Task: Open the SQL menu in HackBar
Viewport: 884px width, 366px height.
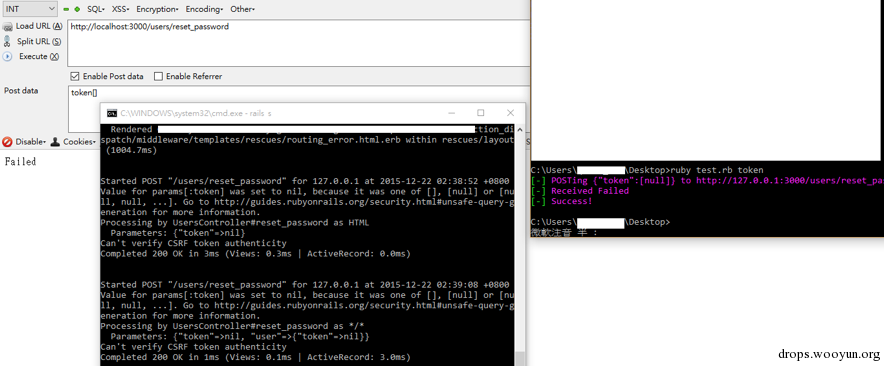Action: pos(96,10)
